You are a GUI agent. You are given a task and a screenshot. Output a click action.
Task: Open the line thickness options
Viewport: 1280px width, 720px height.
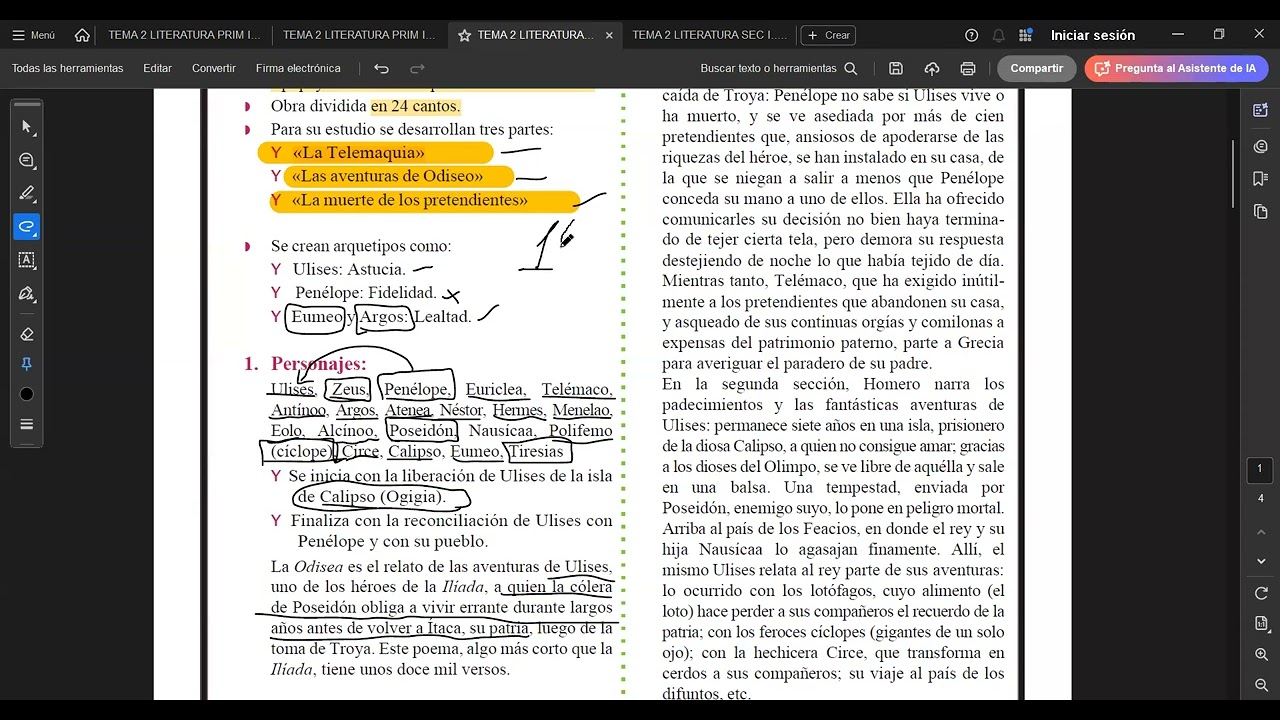pos(27,424)
